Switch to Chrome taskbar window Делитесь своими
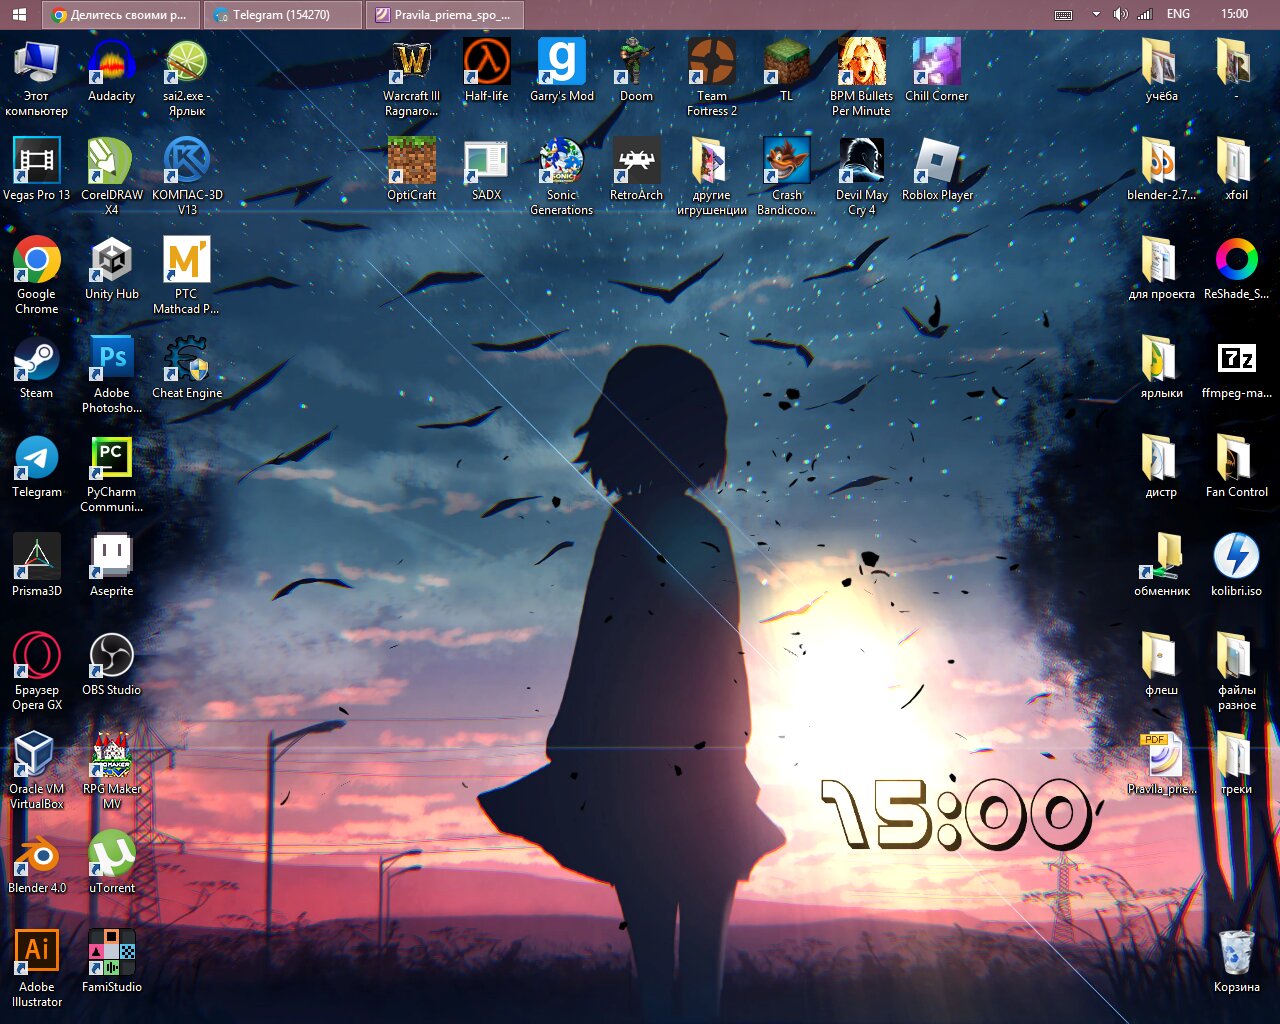This screenshot has width=1280, height=1024. pos(120,14)
